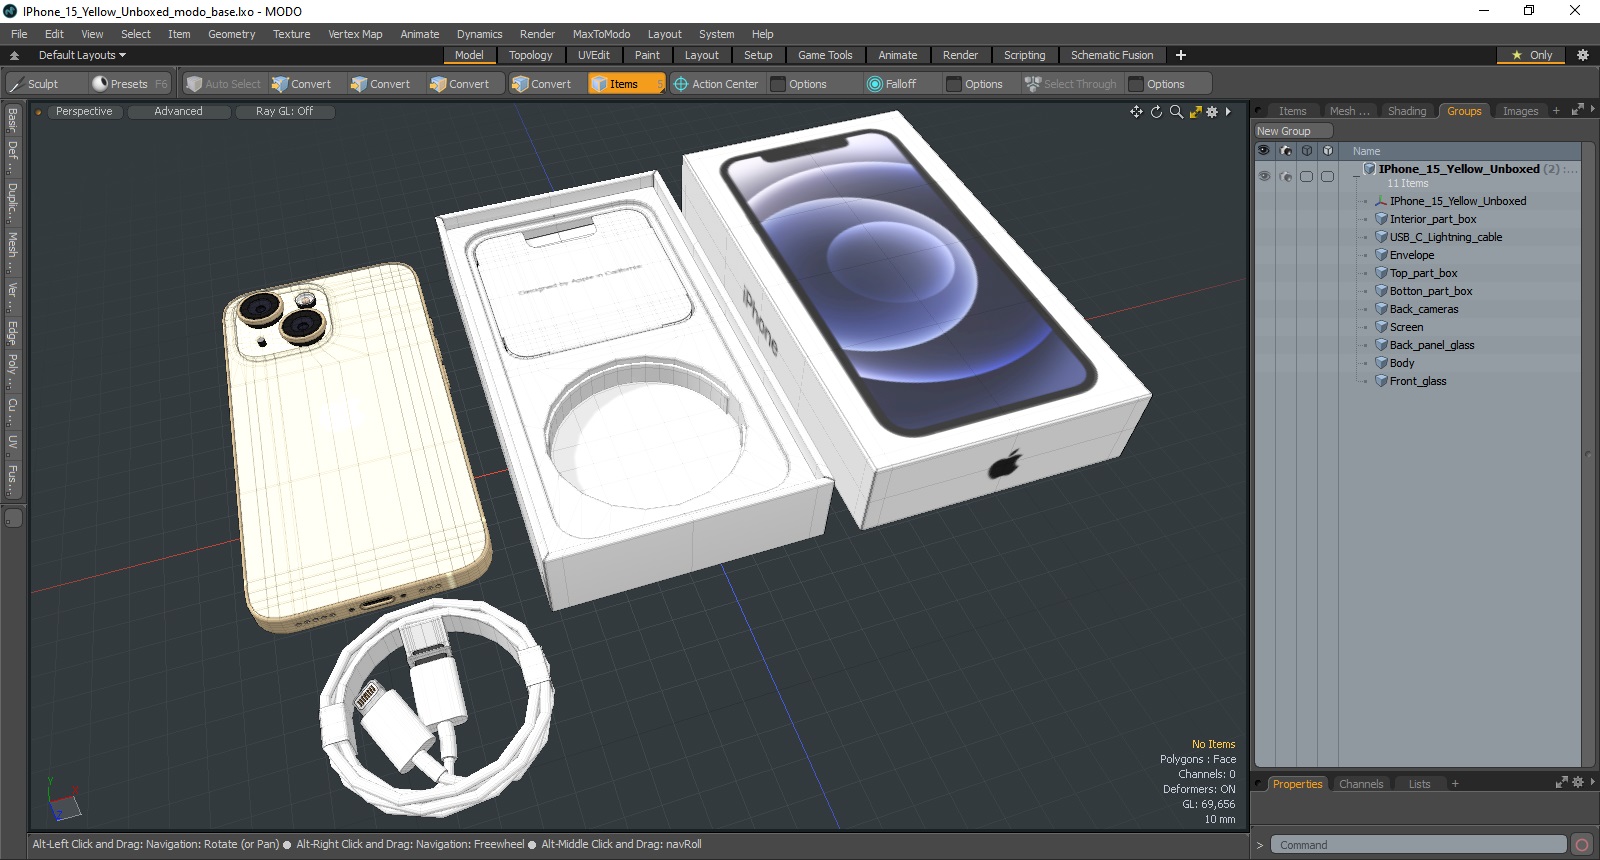Click the axis gizmo in viewport corner
The image size is (1600, 860).
[64, 800]
